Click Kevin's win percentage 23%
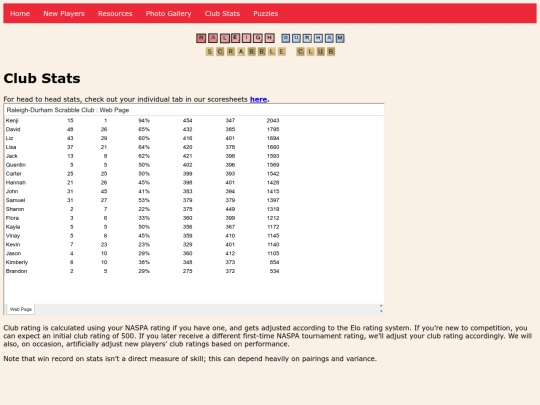 pos(144,245)
